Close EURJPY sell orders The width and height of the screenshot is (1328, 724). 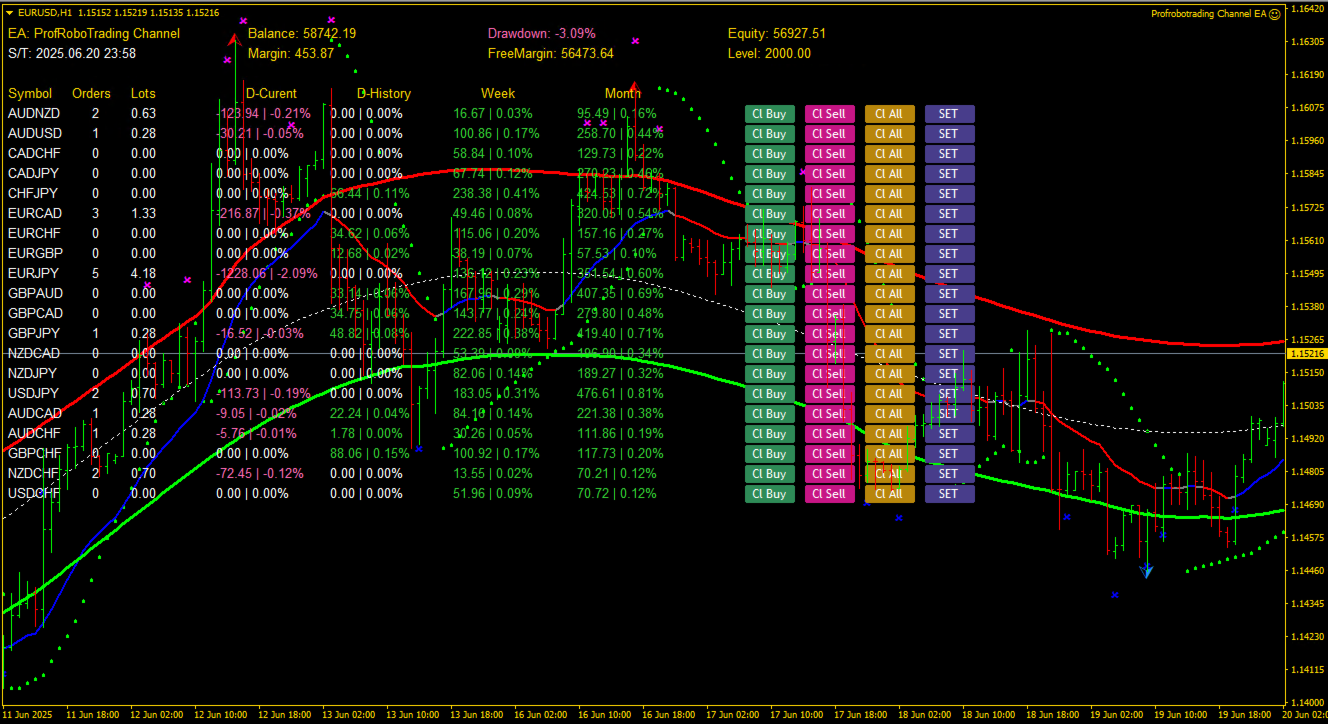tap(829, 274)
